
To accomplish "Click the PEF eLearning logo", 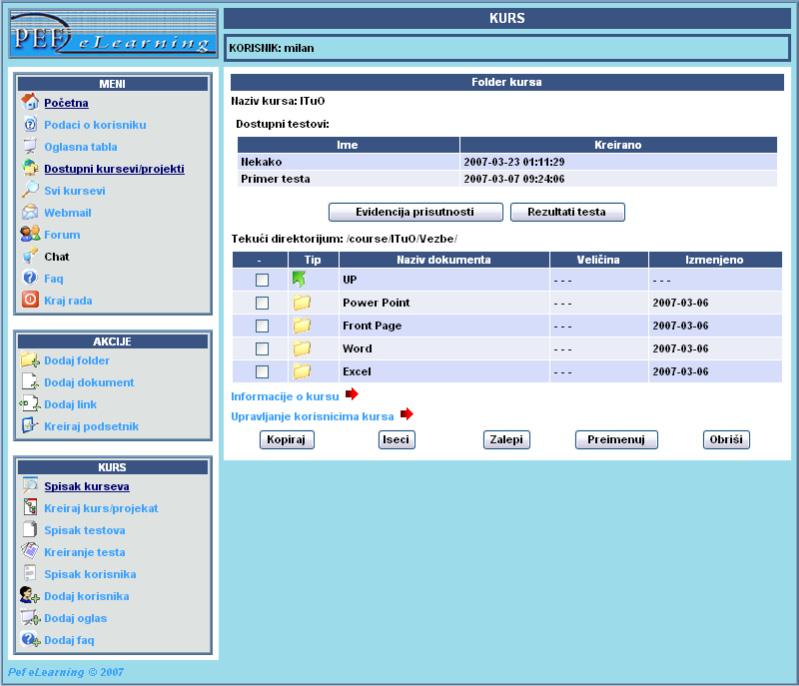I will 113,34.
